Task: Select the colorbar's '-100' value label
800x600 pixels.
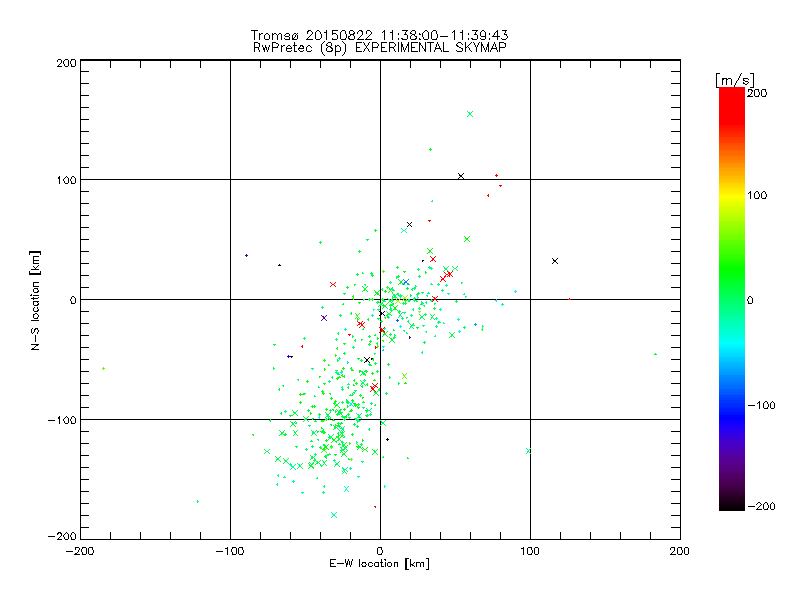Action: click(x=761, y=405)
